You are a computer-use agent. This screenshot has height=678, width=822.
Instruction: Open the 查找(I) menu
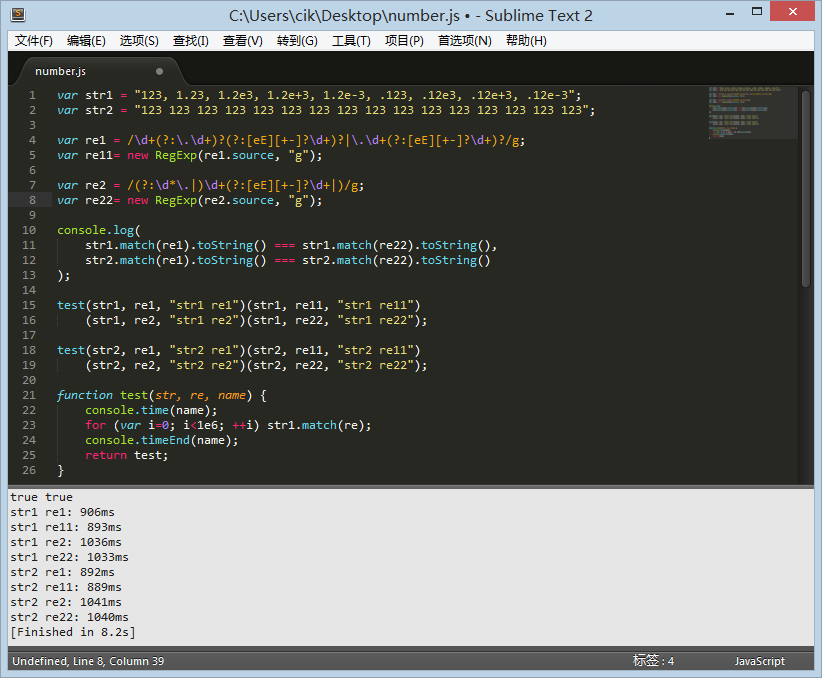191,41
